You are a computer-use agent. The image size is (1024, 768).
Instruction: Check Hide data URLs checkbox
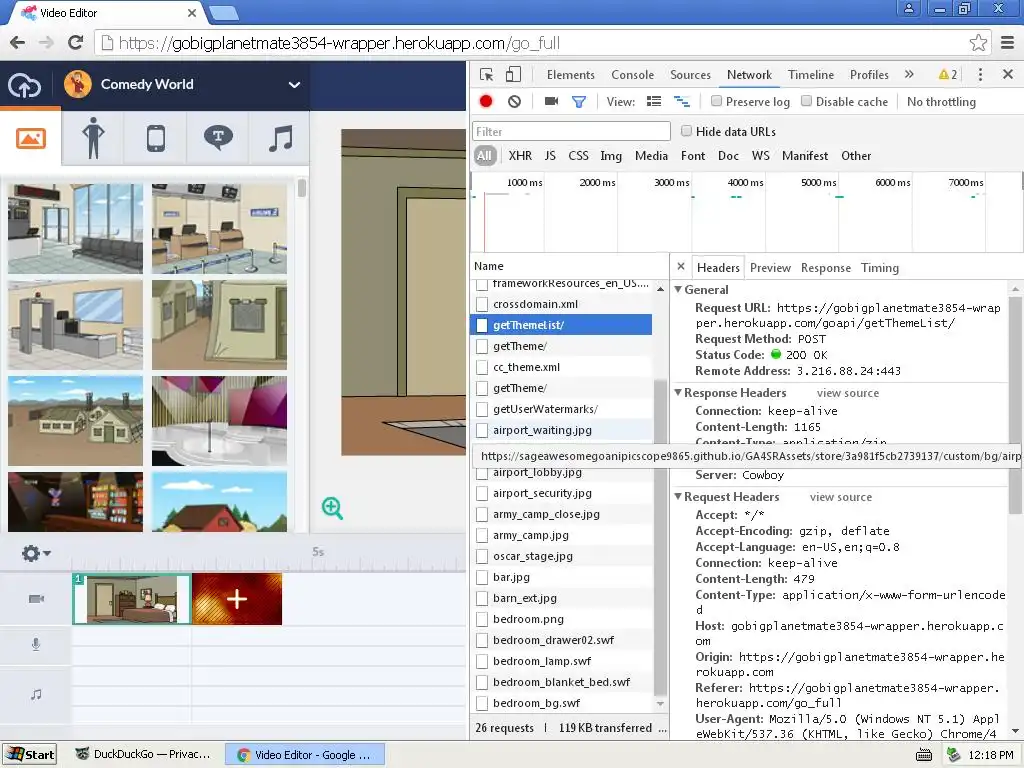[x=686, y=131]
